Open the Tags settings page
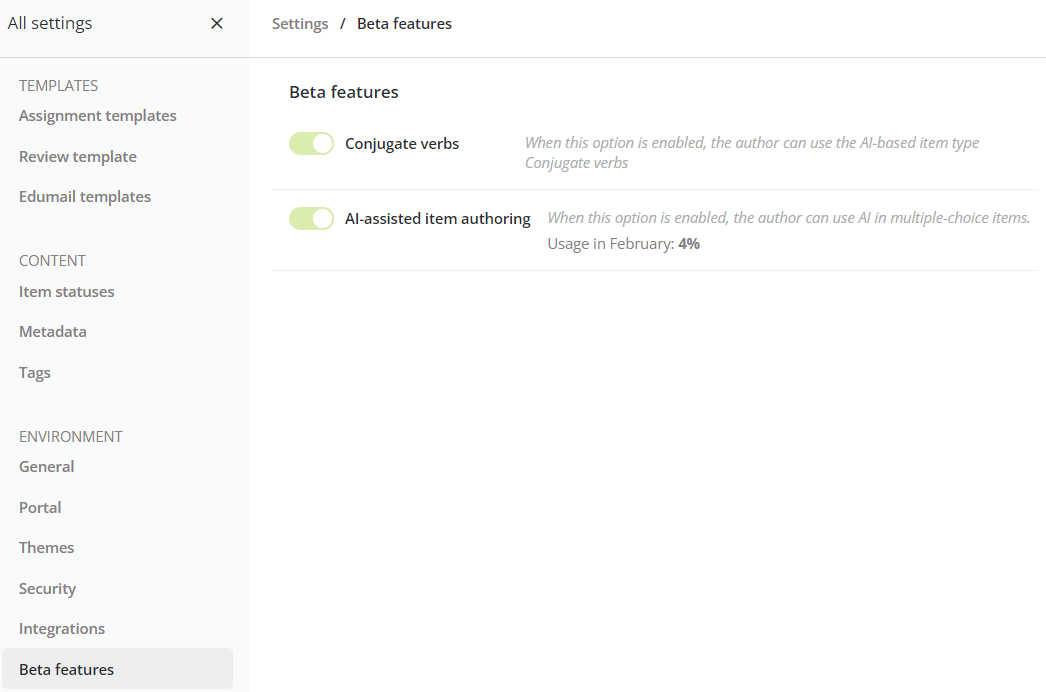This screenshot has height=692, width=1046. 34,372
